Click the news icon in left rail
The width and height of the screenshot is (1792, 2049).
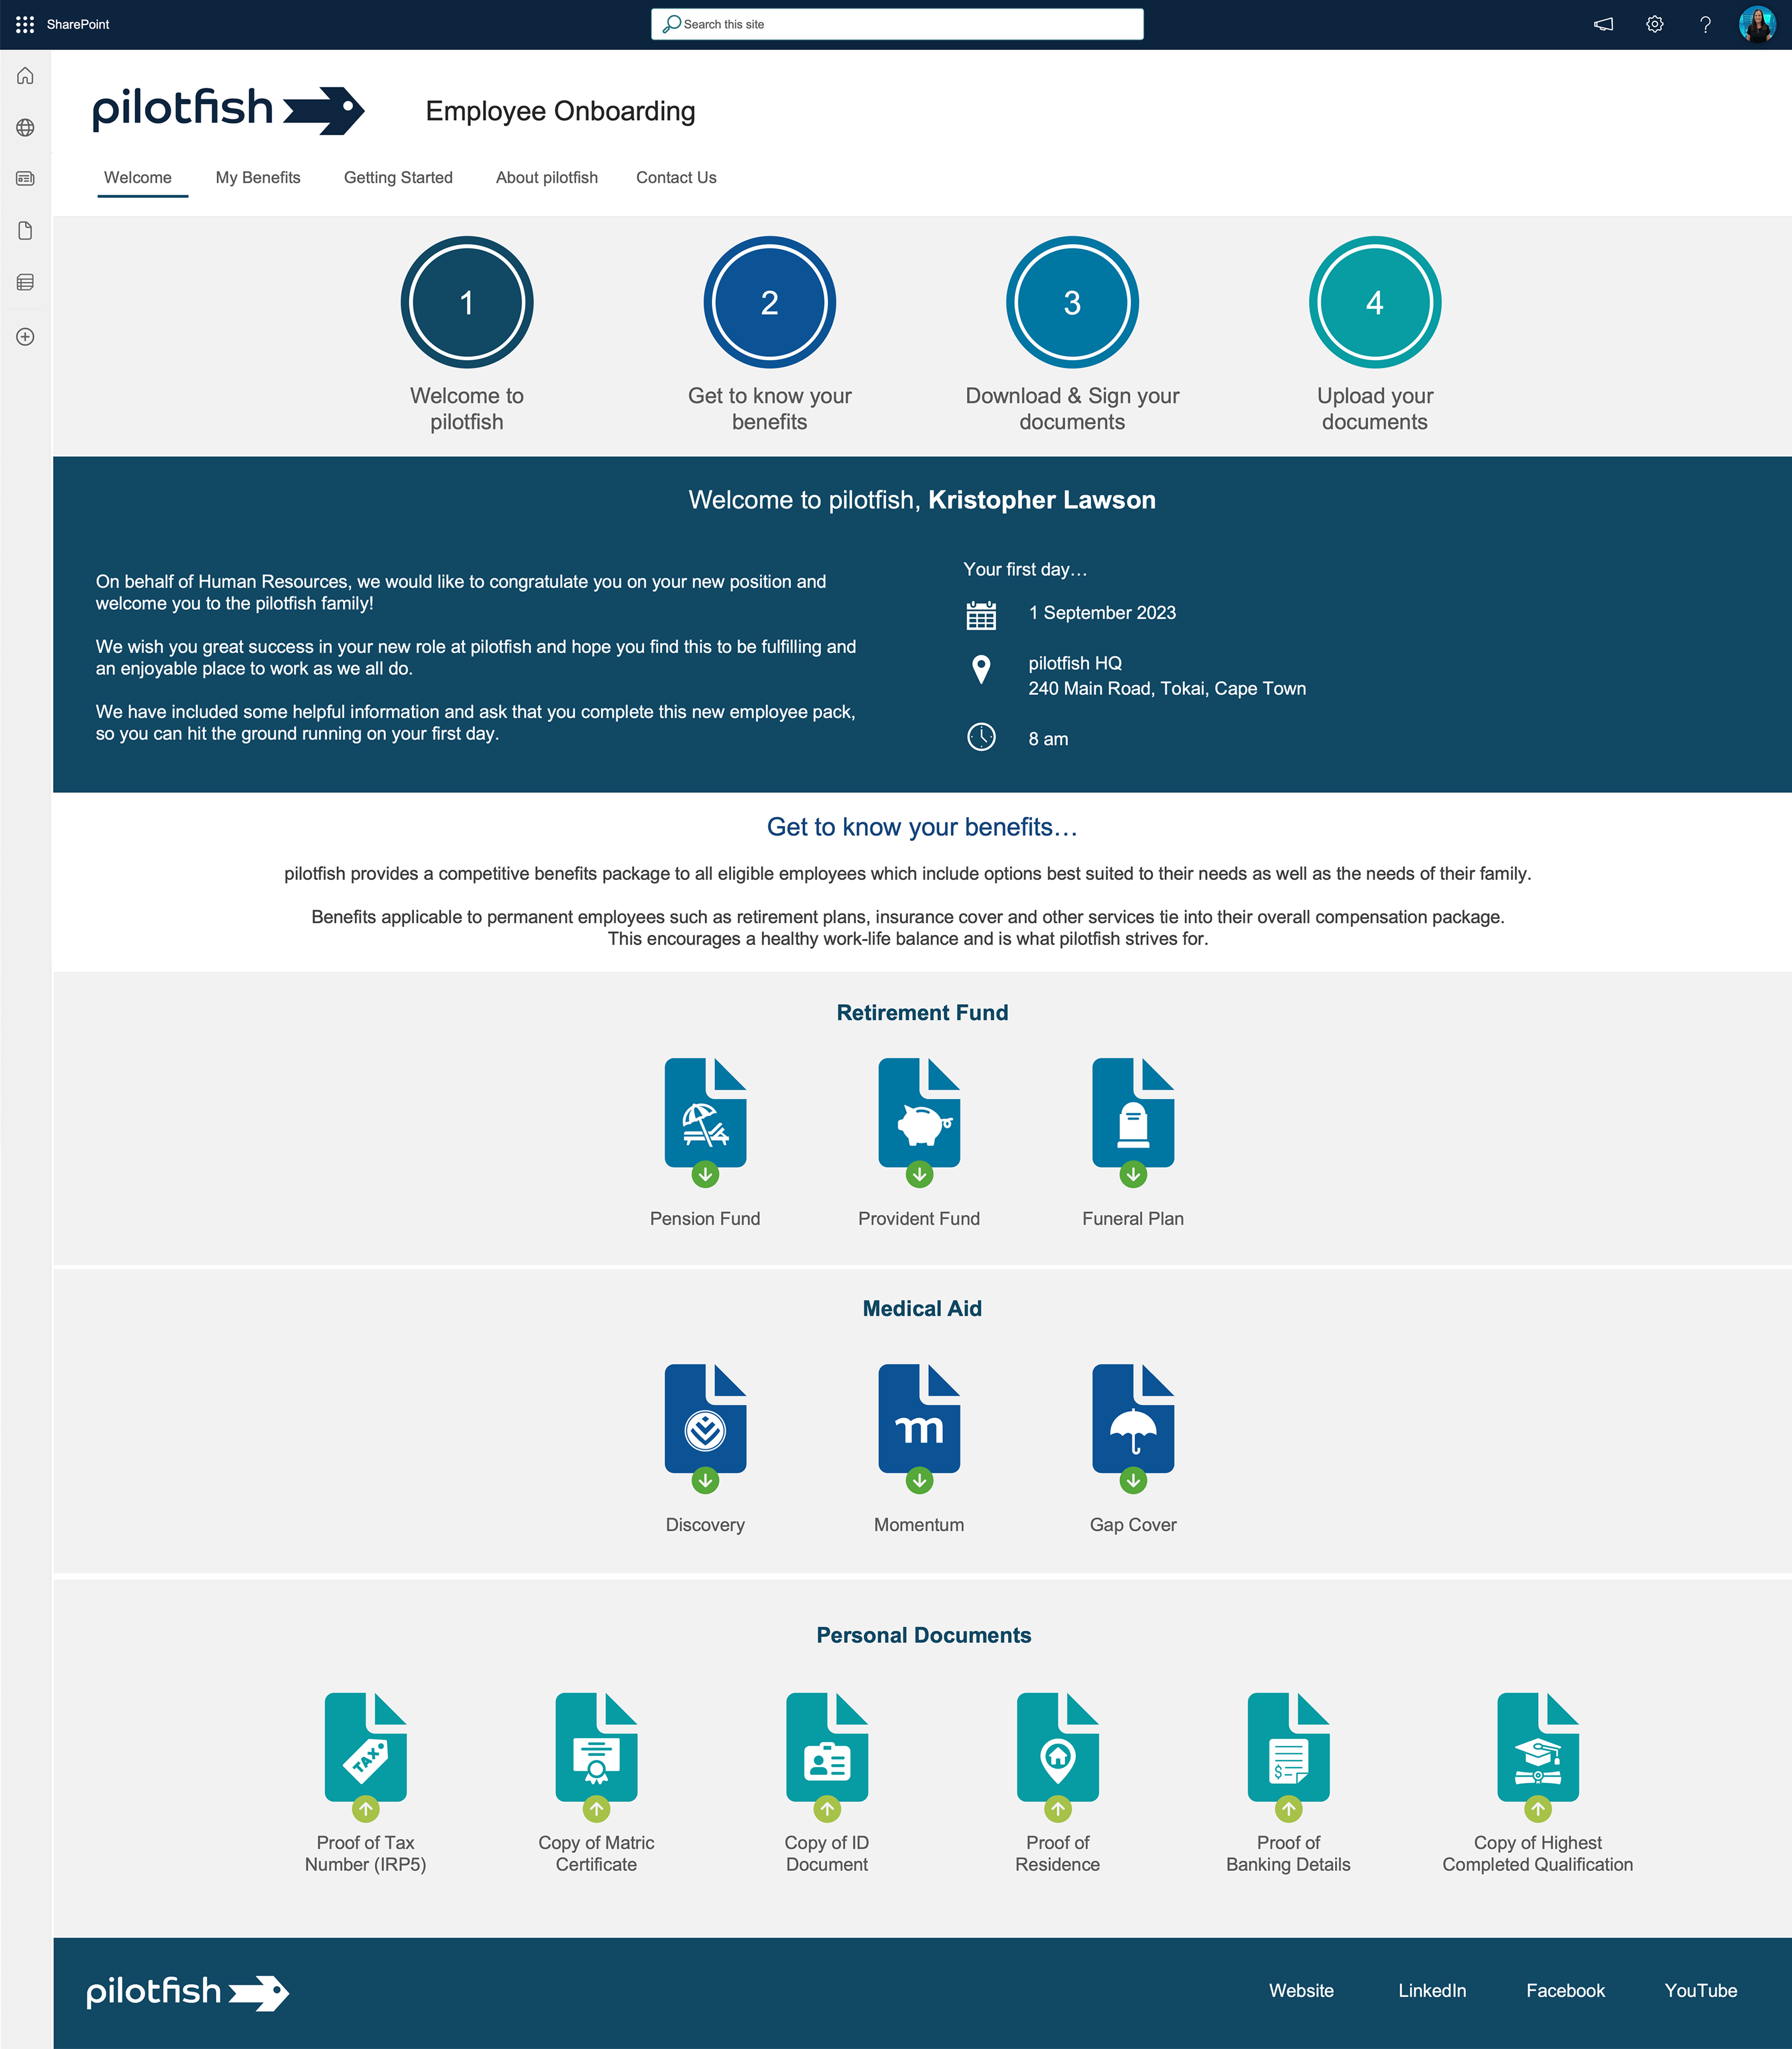click(x=26, y=179)
